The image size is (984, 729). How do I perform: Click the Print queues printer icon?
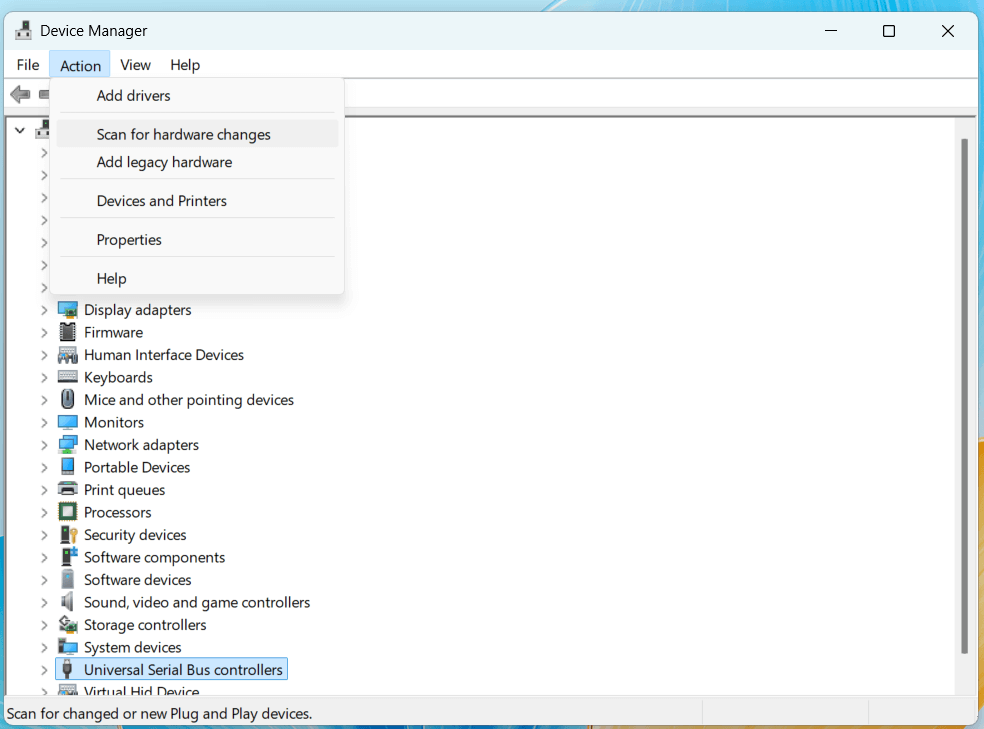67,489
